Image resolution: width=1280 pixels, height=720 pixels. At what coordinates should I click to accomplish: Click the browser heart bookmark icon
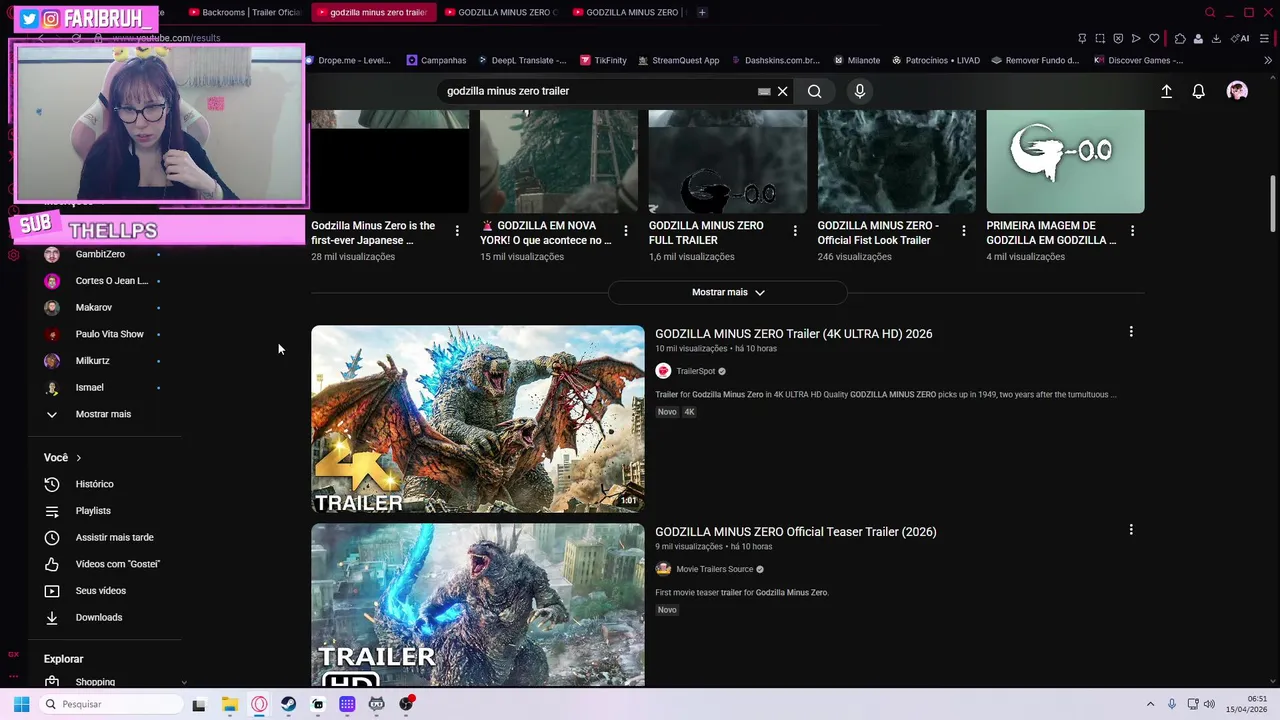(1154, 38)
